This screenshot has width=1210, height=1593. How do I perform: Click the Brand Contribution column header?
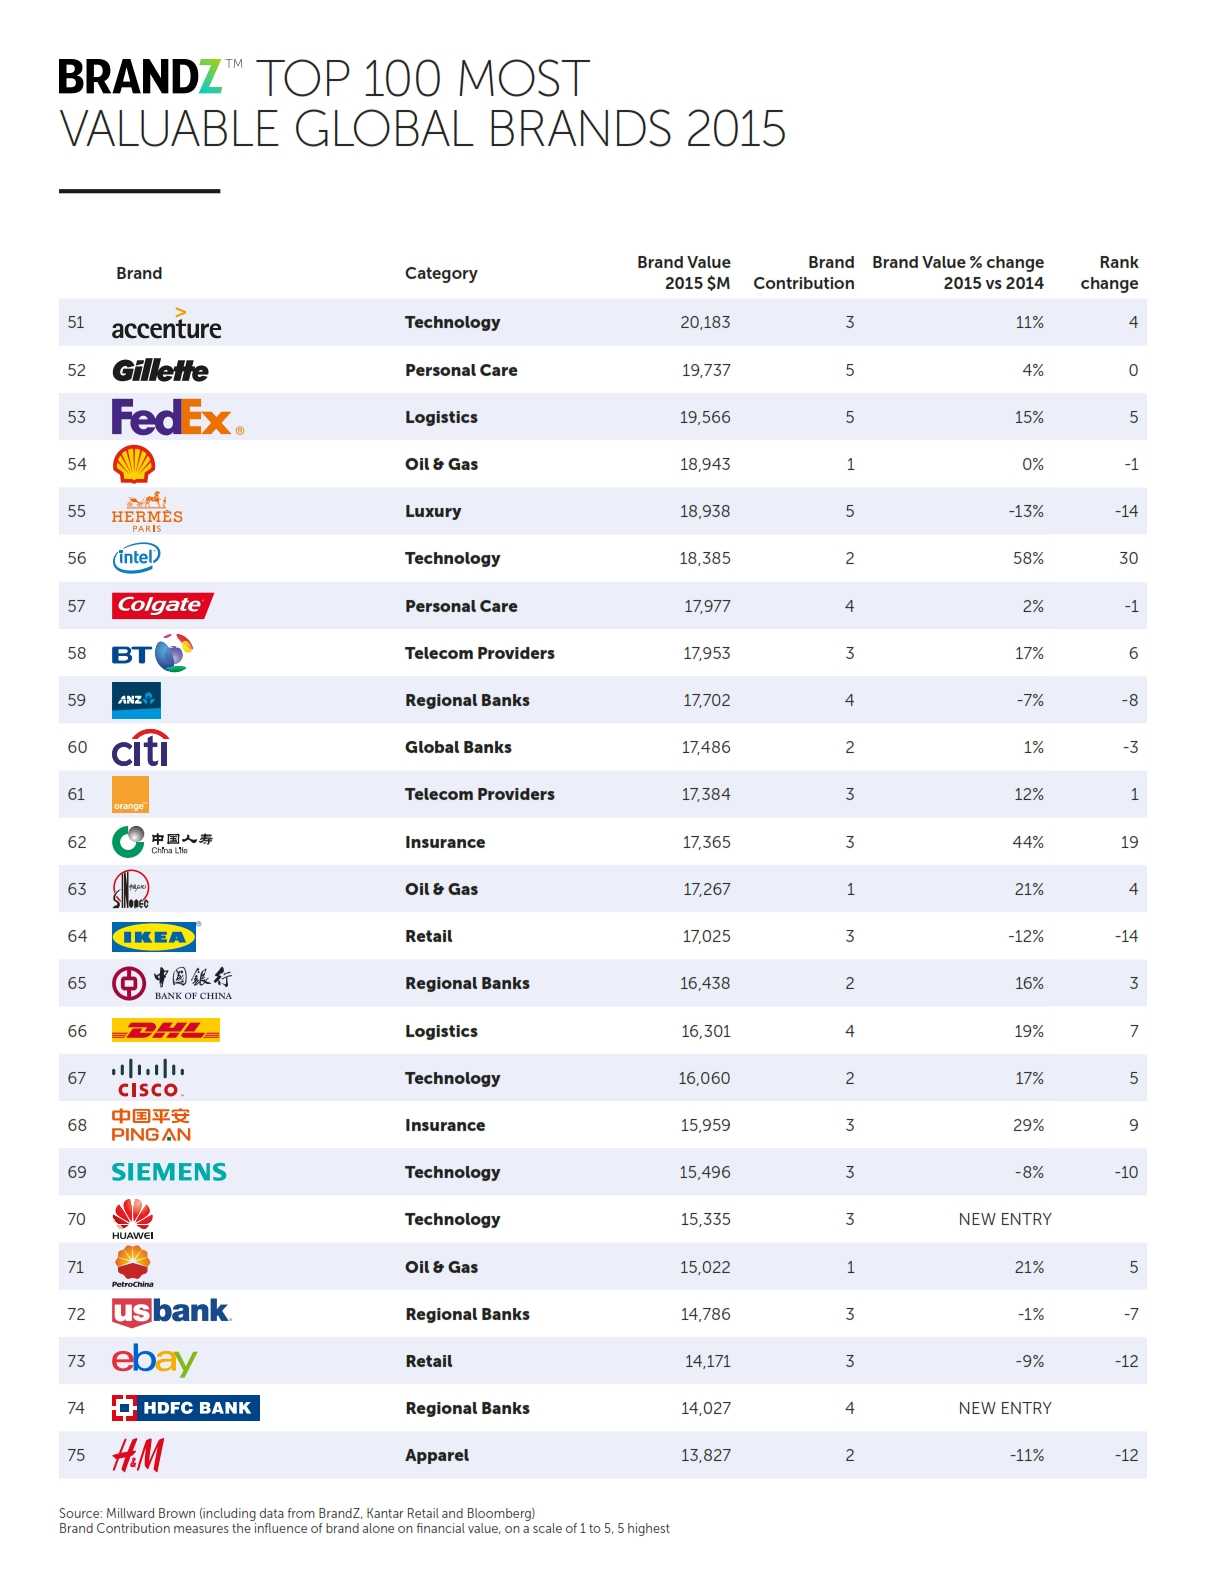tap(804, 273)
